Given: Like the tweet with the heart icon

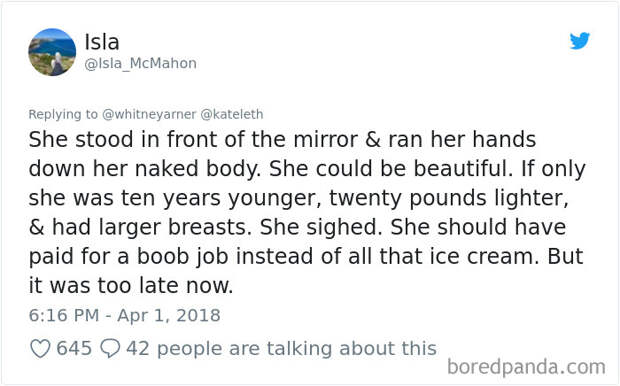Looking at the screenshot, I should click(x=40, y=349).
